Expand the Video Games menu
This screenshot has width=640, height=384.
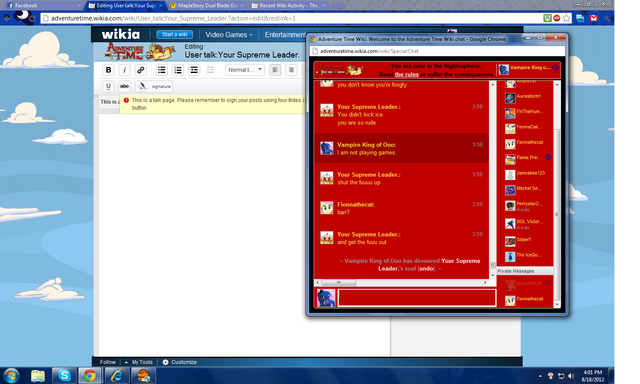[x=229, y=35]
